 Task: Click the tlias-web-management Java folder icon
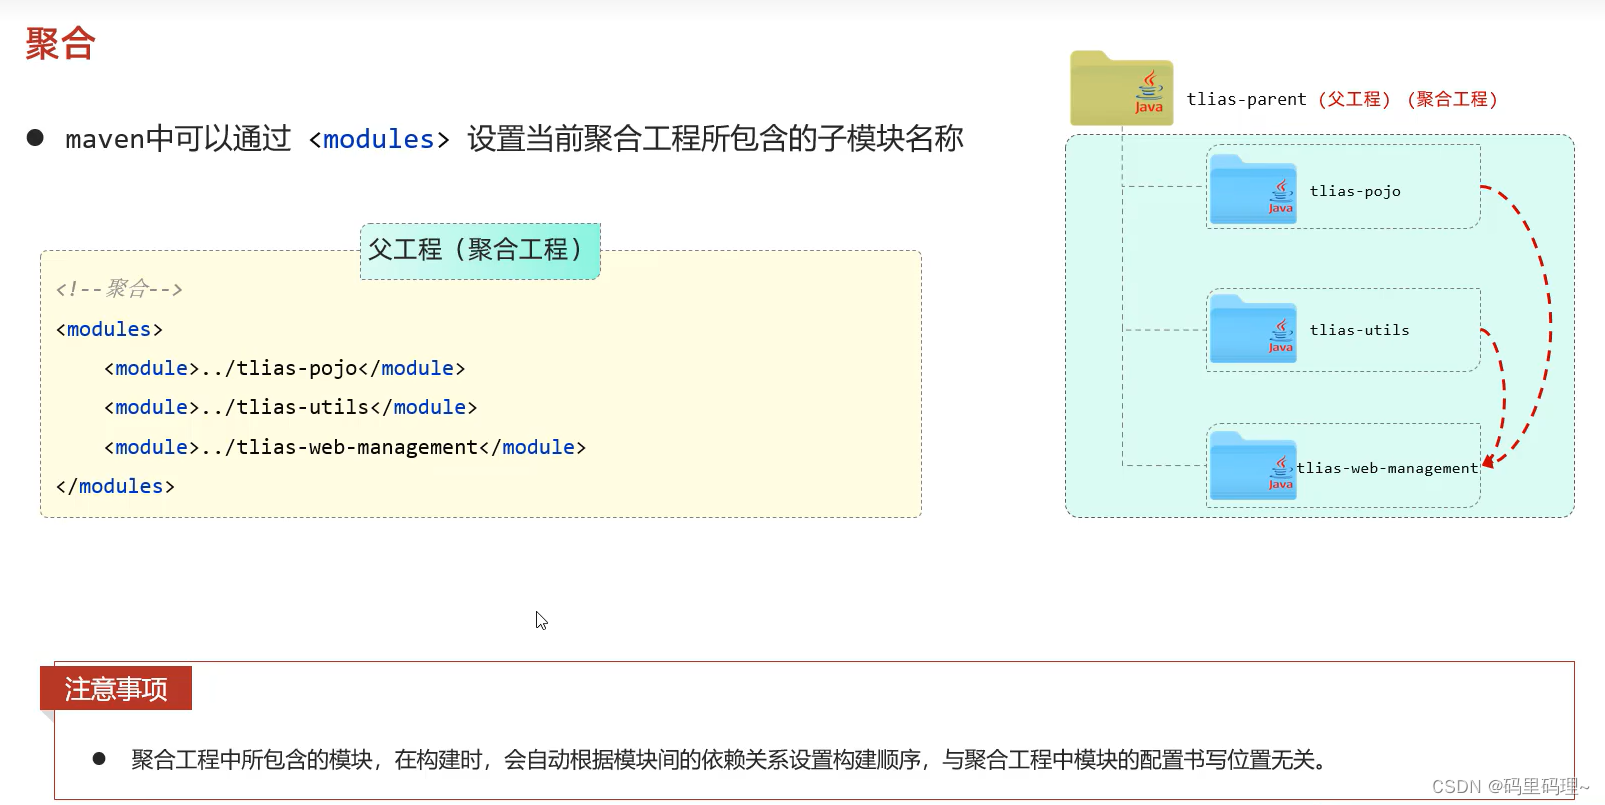(1253, 466)
